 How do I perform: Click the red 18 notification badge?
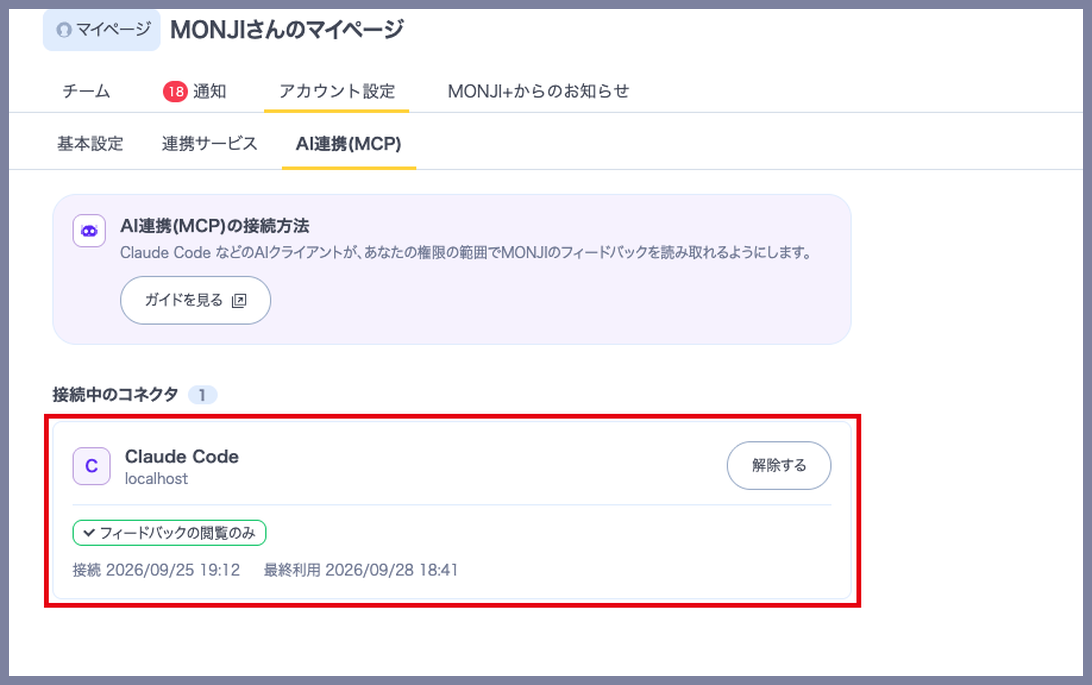[176, 91]
